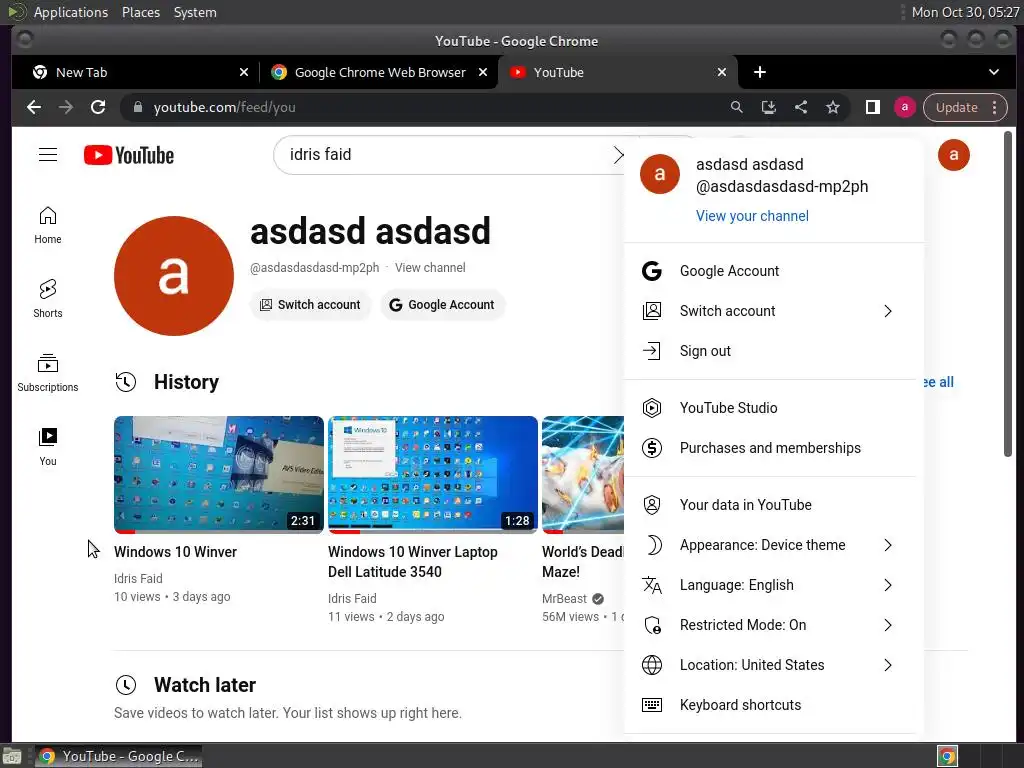This screenshot has width=1024, height=768.
Task: Click the address bar search magnifier icon
Action: click(x=737, y=107)
